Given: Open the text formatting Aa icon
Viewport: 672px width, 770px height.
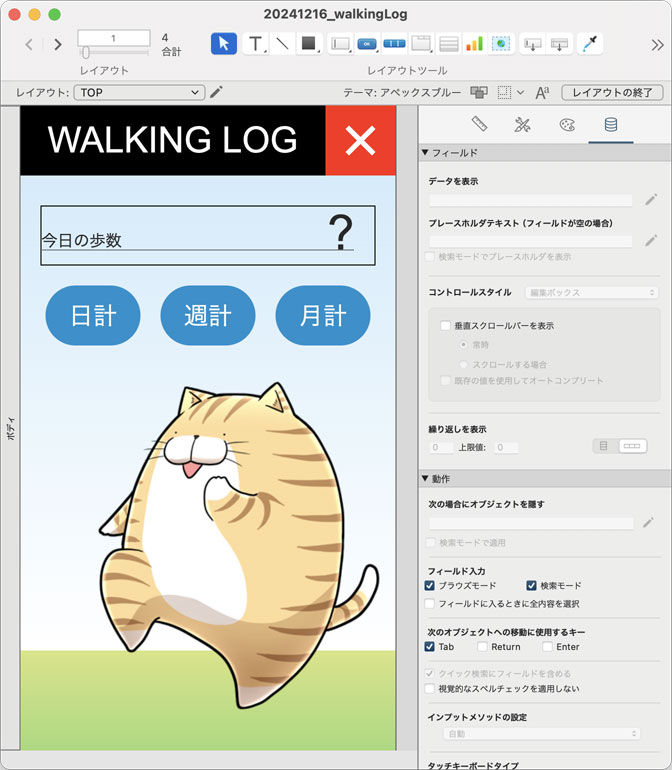Looking at the screenshot, I should pyautogui.click(x=542, y=92).
